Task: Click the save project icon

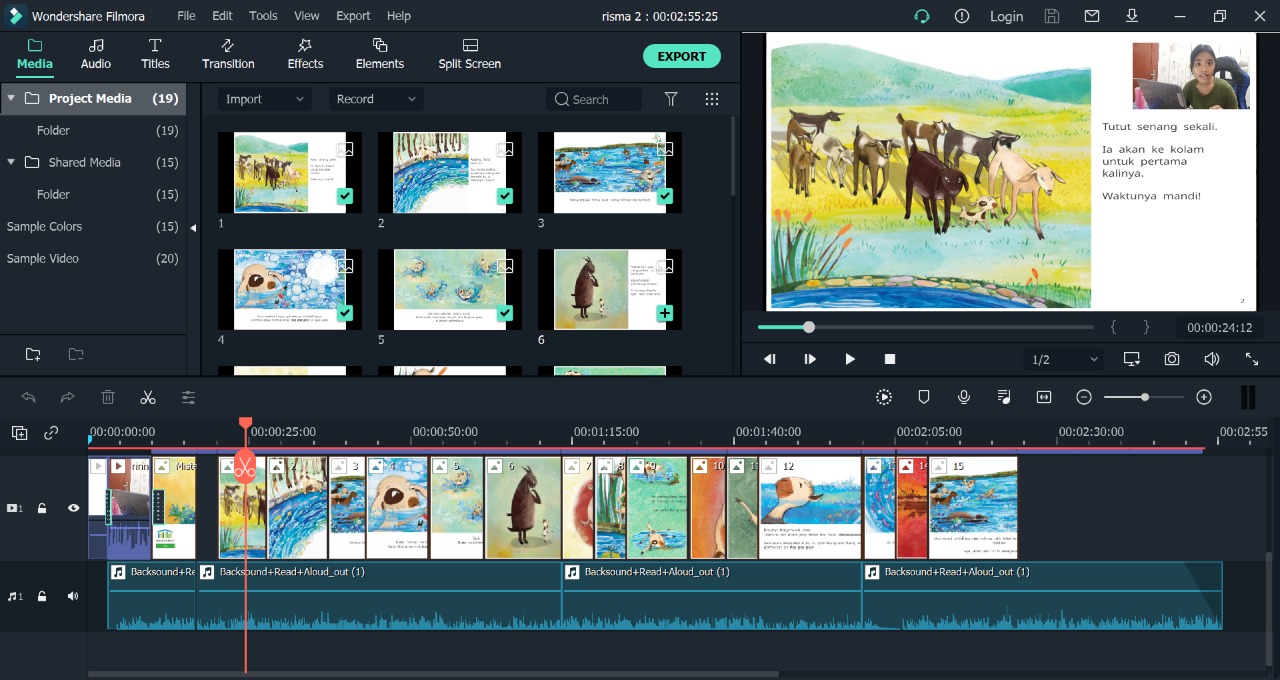Action: coord(1052,16)
